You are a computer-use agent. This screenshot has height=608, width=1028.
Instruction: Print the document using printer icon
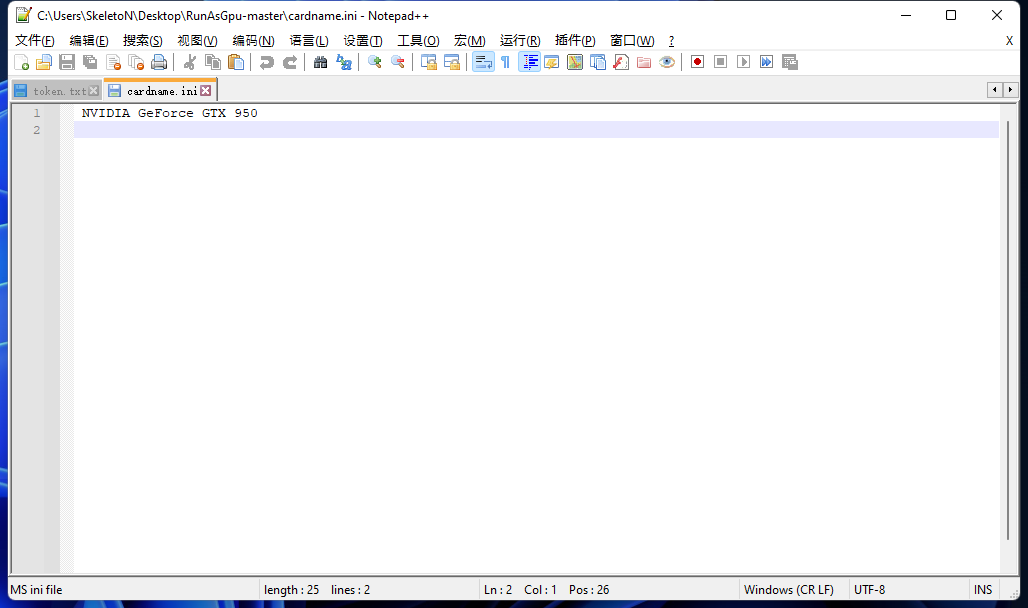click(x=159, y=62)
